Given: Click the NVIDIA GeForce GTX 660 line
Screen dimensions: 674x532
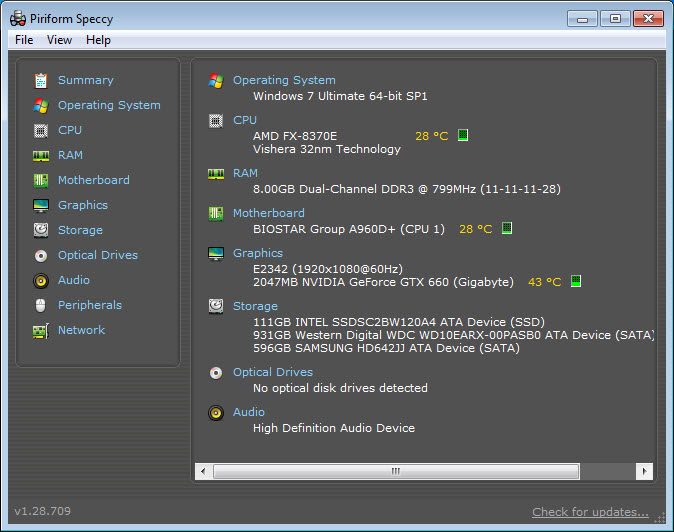Looking at the screenshot, I should [x=383, y=282].
